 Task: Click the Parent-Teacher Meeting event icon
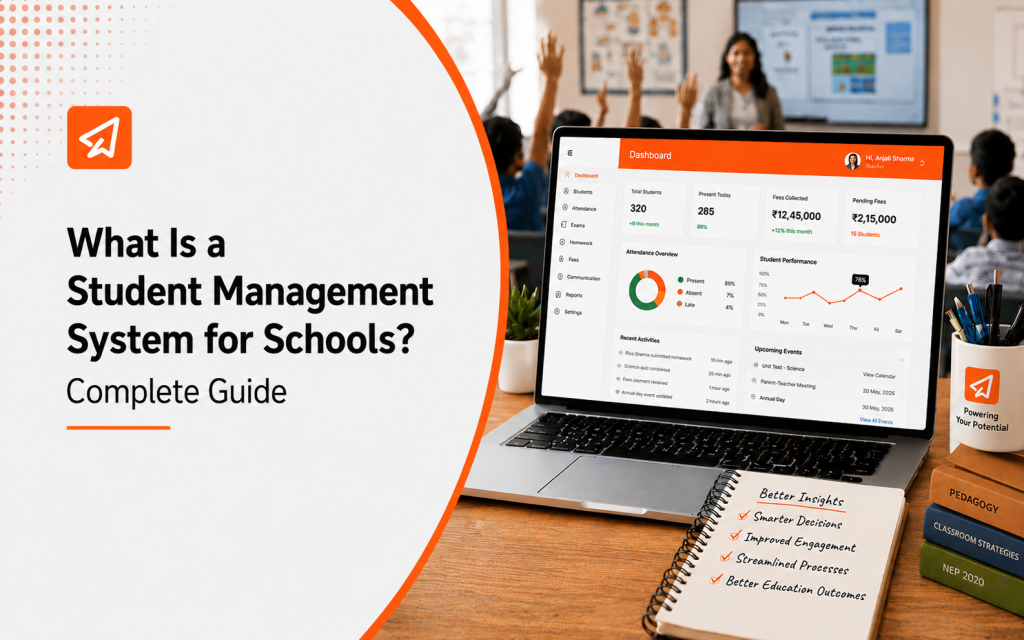coord(754,381)
